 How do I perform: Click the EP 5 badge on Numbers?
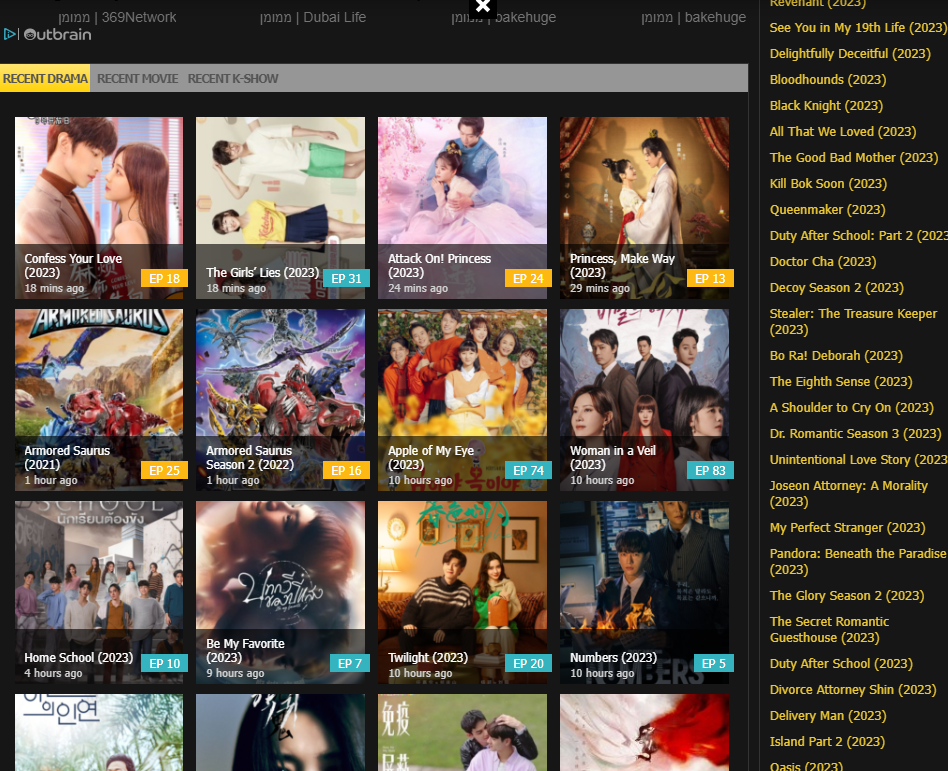pyautogui.click(x=714, y=663)
